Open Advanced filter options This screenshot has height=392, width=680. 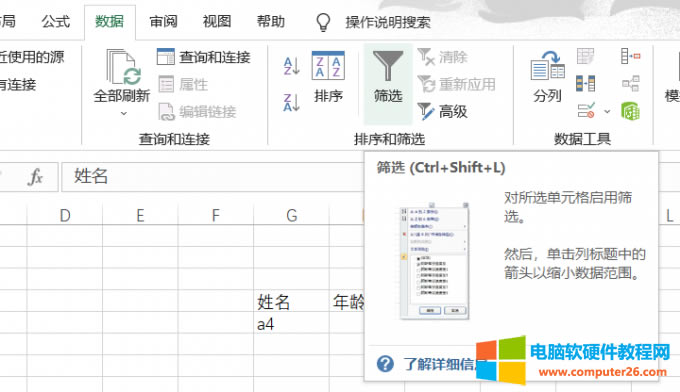(x=442, y=111)
